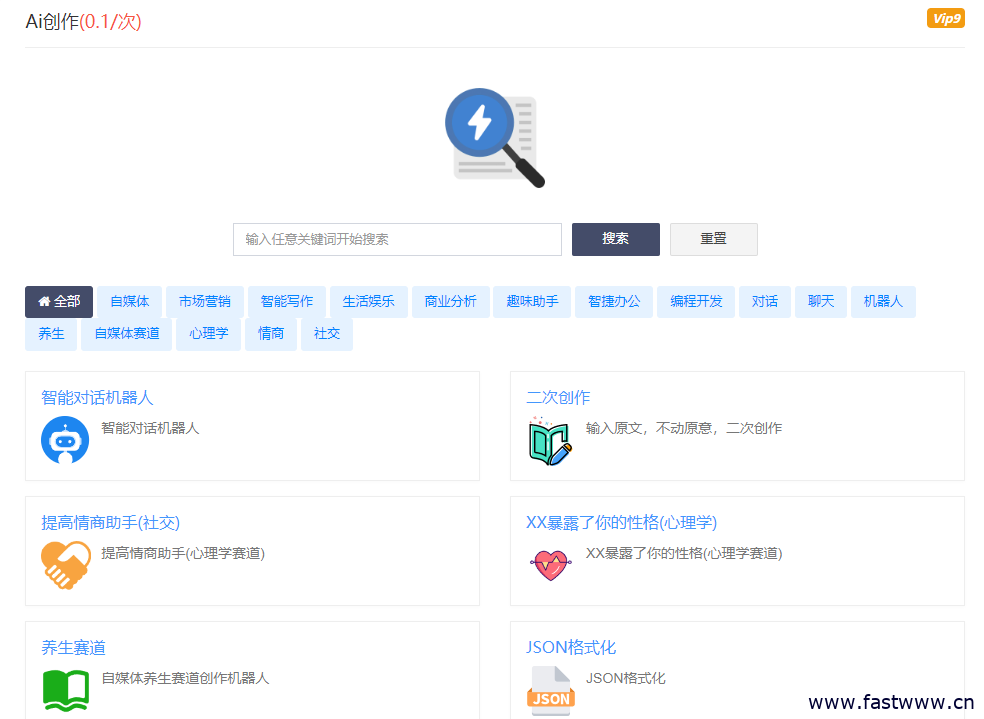Click the heart icon for XX暴露了你的性格
The height and width of the screenshot is (719, 984).
point(549,562)
